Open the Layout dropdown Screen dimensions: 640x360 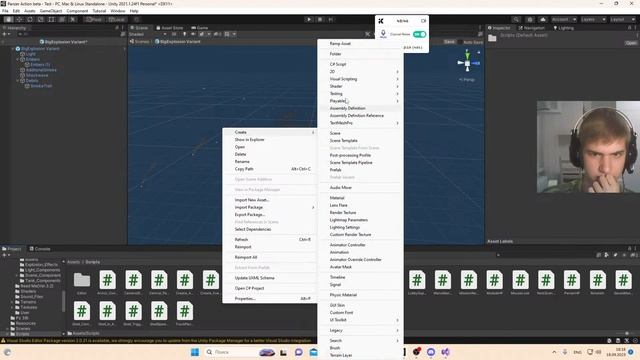pyautogui.click(x=622, y=19)
